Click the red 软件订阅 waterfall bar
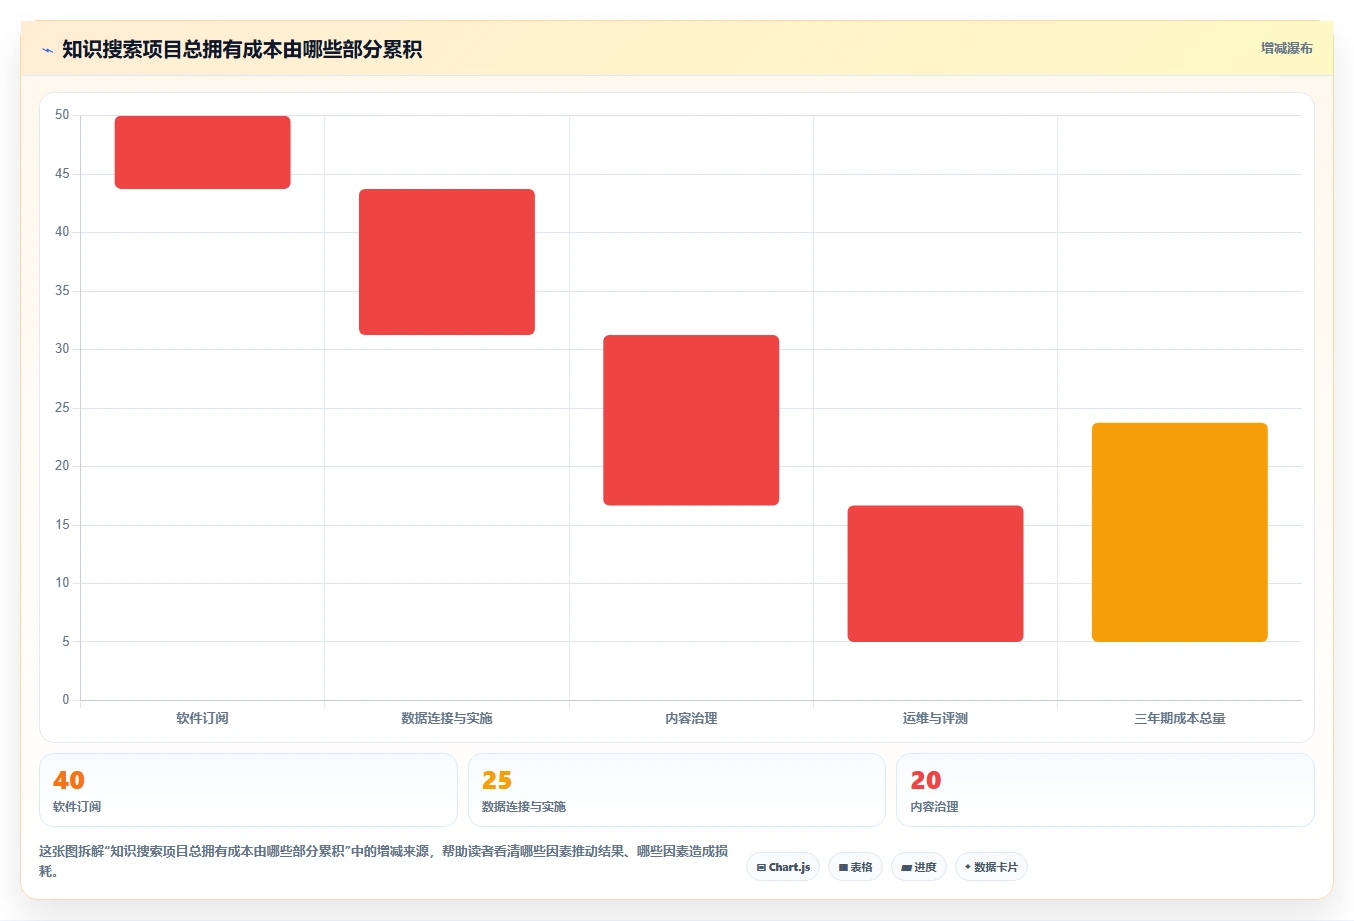 (x=203, y=152)
